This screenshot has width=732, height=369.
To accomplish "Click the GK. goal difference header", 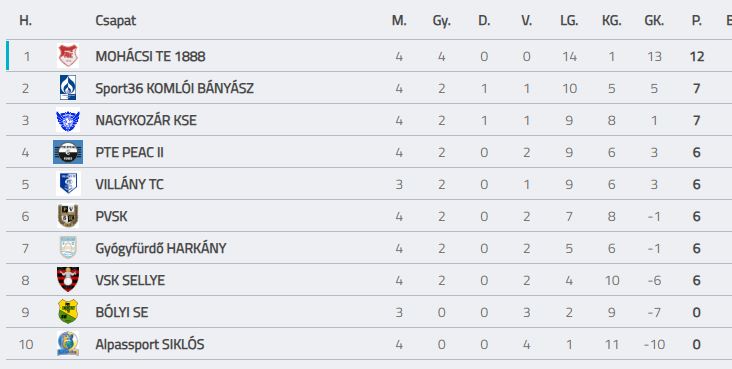I will 654,21.
